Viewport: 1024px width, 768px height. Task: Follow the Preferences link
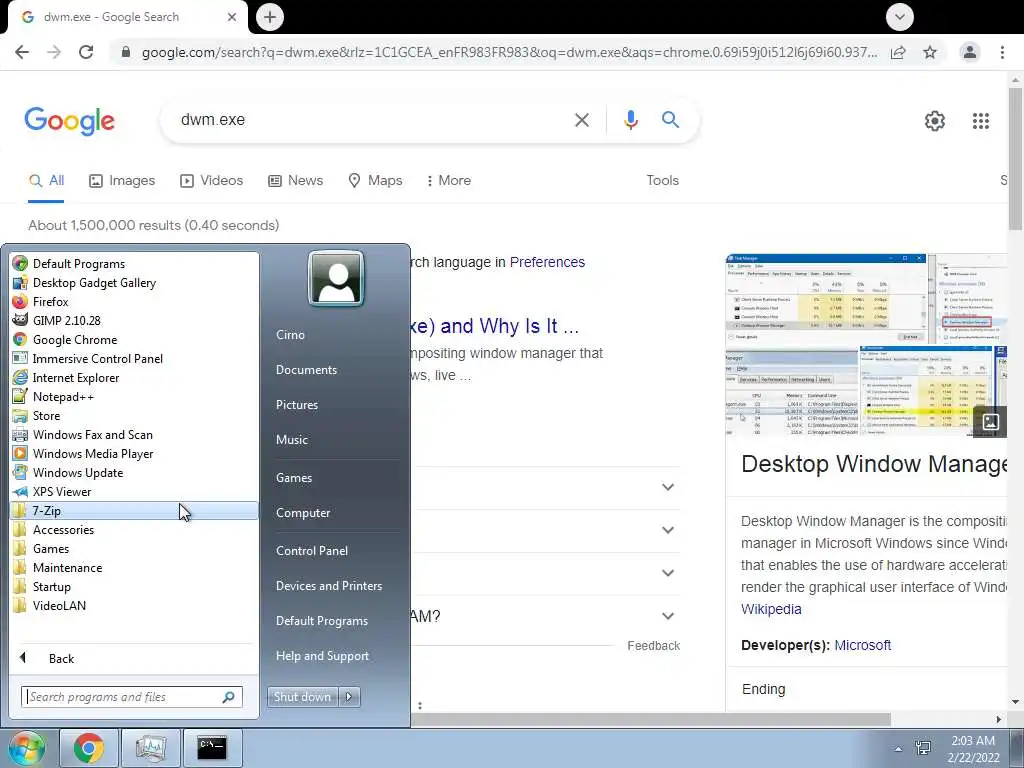click(547, 263)
